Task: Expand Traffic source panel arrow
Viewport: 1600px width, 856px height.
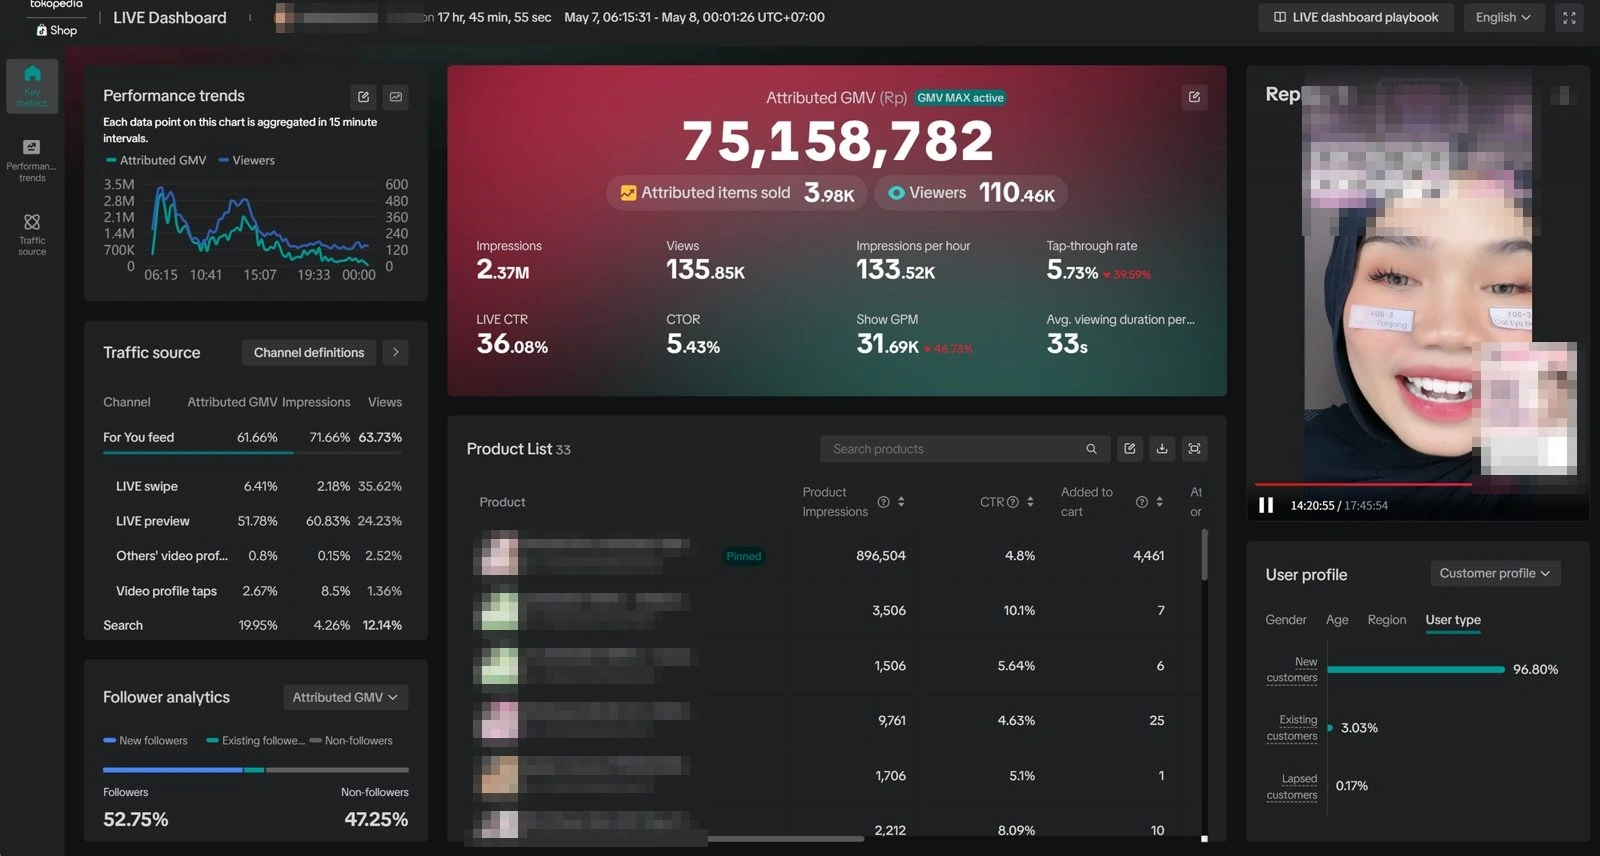Action: [x=396, y=352]
